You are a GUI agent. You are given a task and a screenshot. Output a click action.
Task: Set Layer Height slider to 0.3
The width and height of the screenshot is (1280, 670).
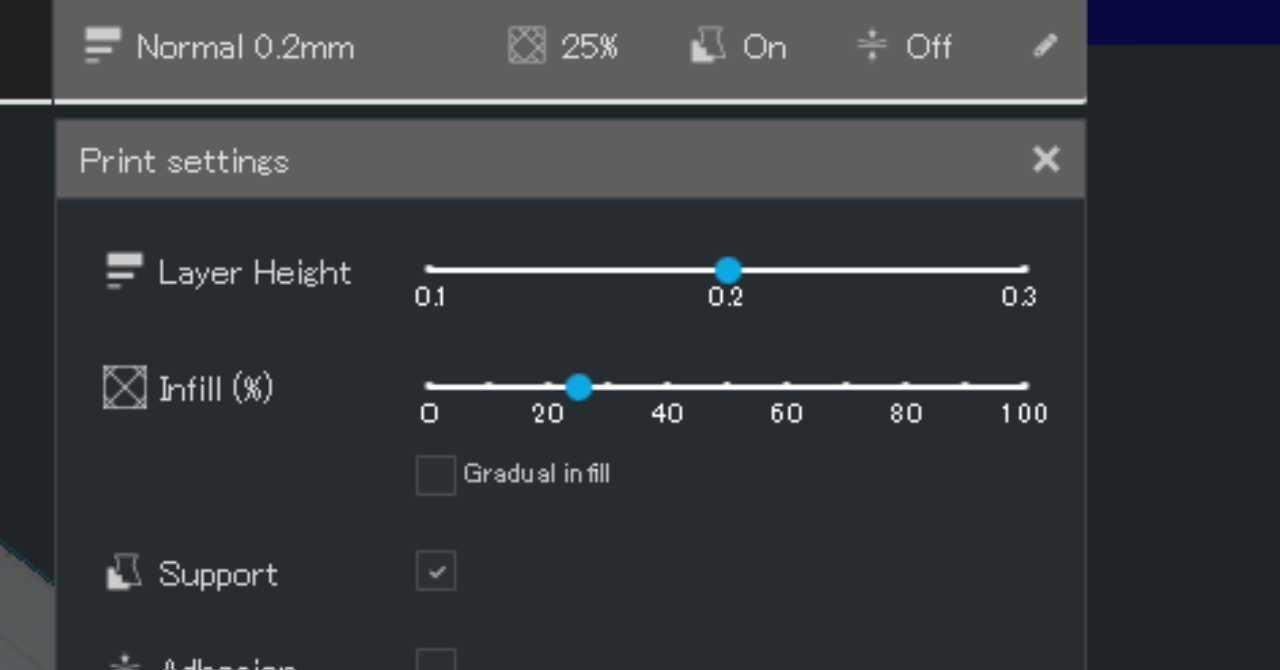[1023, 269]
